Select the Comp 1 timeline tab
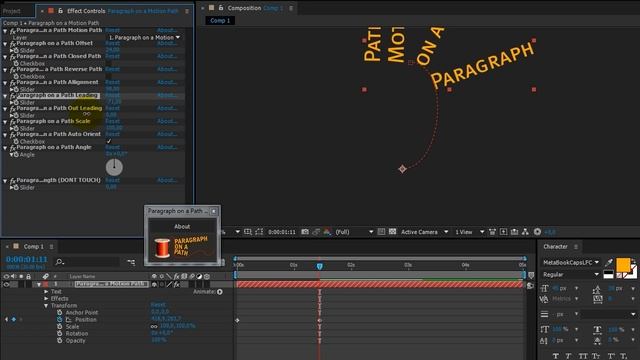Image resolution: width=640 pixels, height=360 pixels. click(x=33, y=247)
